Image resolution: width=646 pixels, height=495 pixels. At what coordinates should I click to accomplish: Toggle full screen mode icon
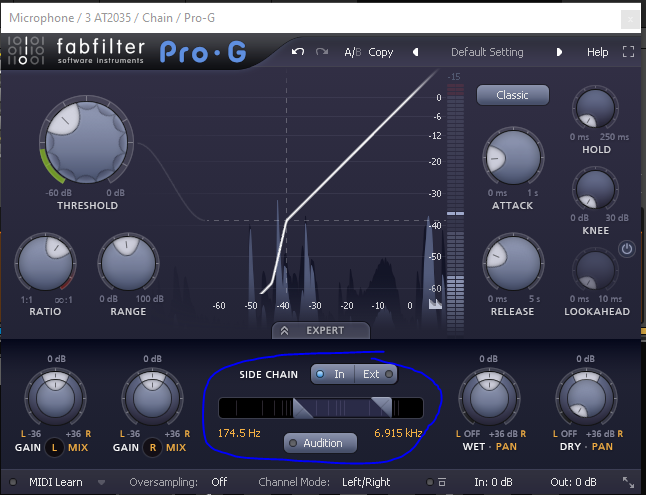[628, 52]
